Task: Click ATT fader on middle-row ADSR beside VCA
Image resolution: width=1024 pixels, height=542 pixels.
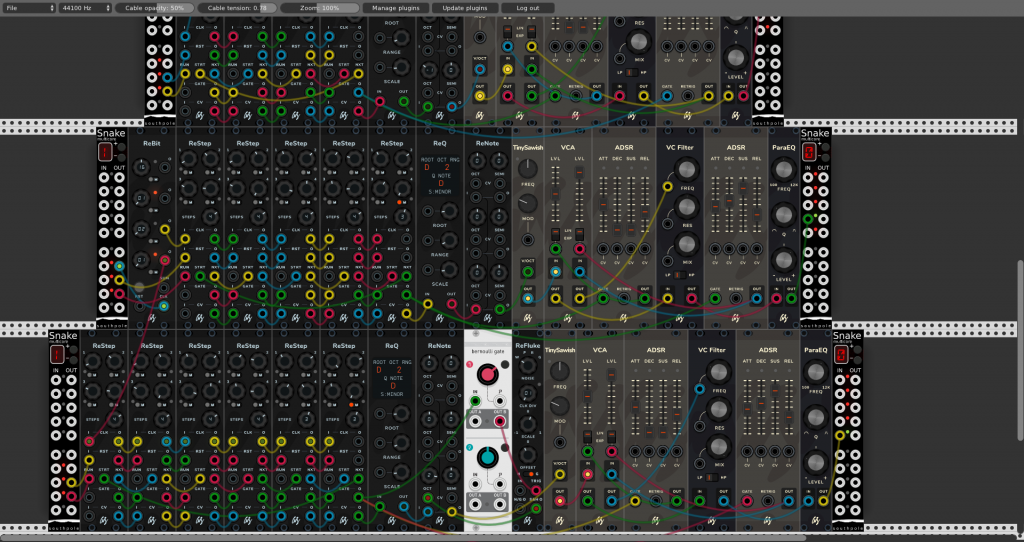Action: click(603, 206)
